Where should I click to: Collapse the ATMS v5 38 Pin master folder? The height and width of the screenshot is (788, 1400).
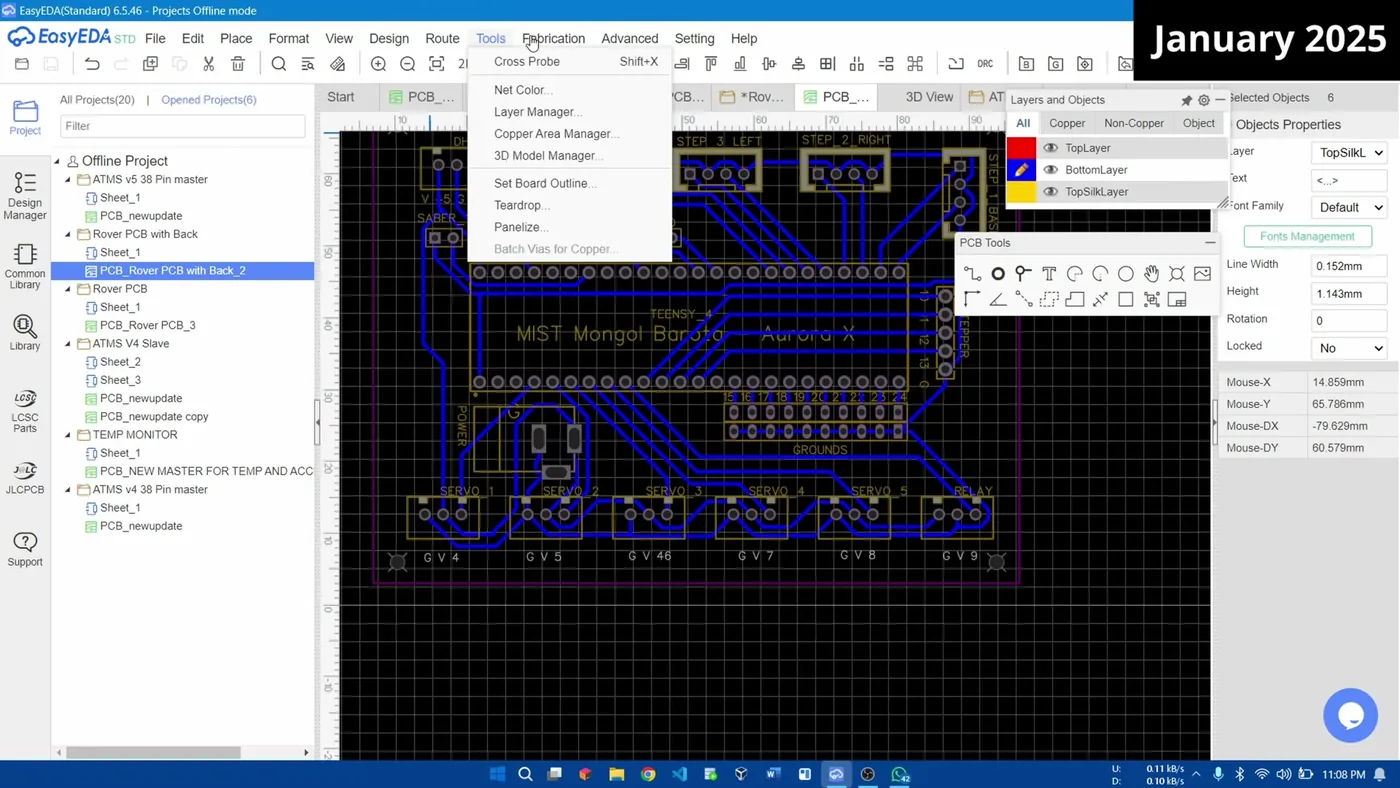pos(69,180)
